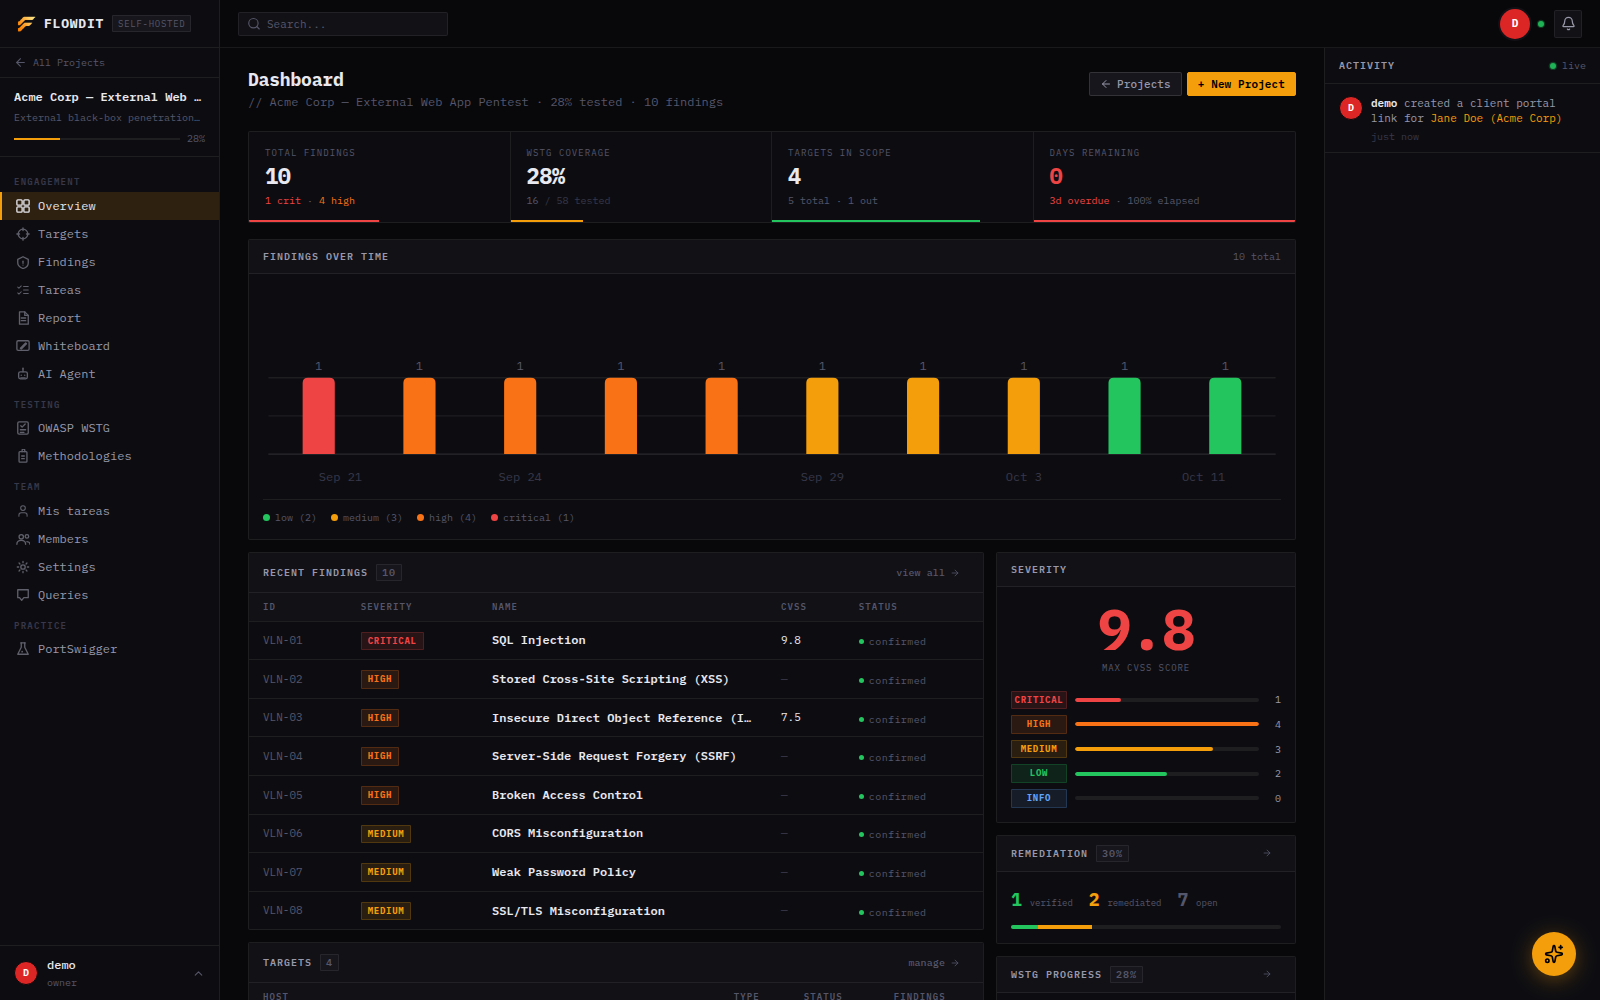Click the PortSwigger flask icon

pos(23,649)
